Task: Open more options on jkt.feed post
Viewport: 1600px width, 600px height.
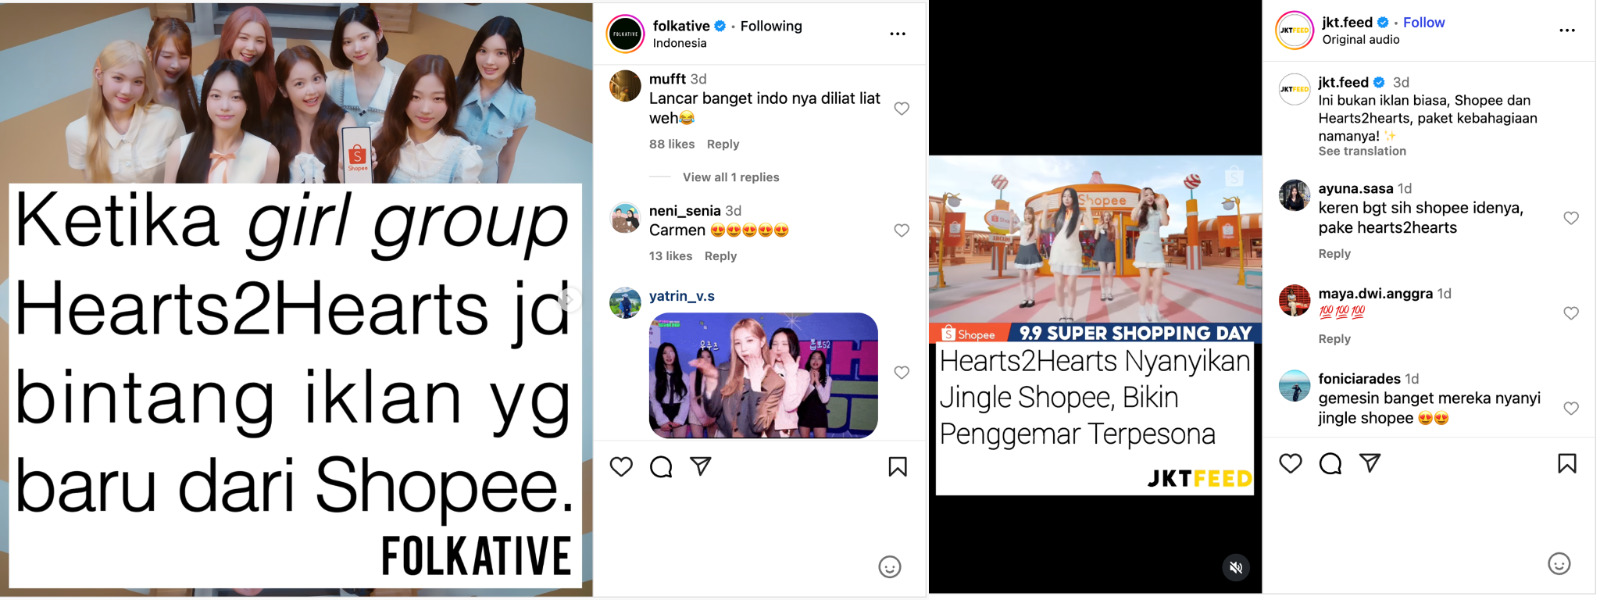Action: 1567,30
